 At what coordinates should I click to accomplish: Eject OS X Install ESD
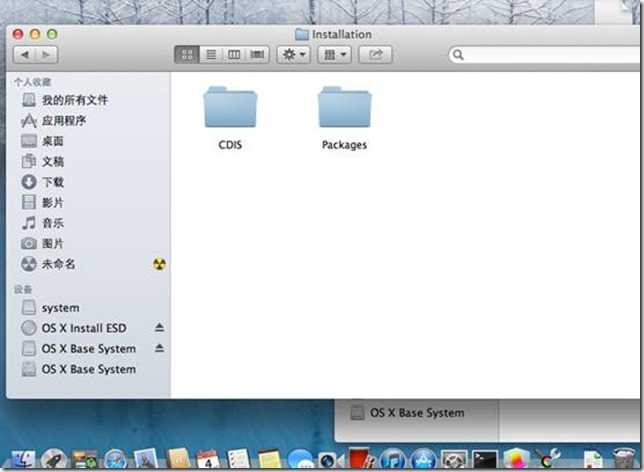coord(159,327)
